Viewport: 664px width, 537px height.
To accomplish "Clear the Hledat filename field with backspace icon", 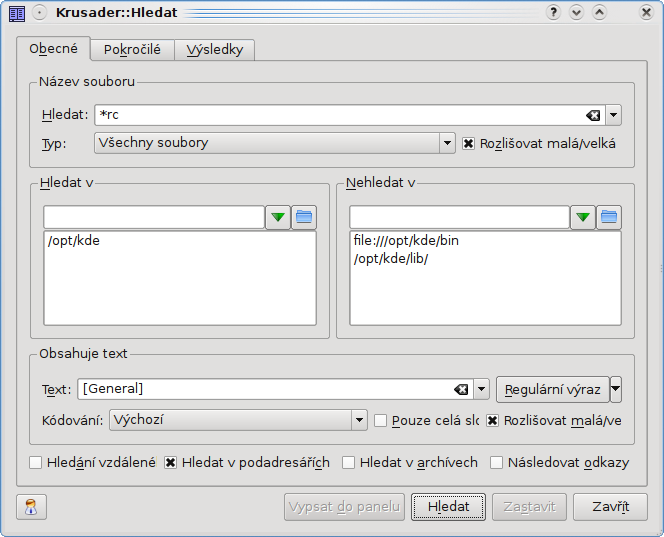I will (x=593, y=115).
